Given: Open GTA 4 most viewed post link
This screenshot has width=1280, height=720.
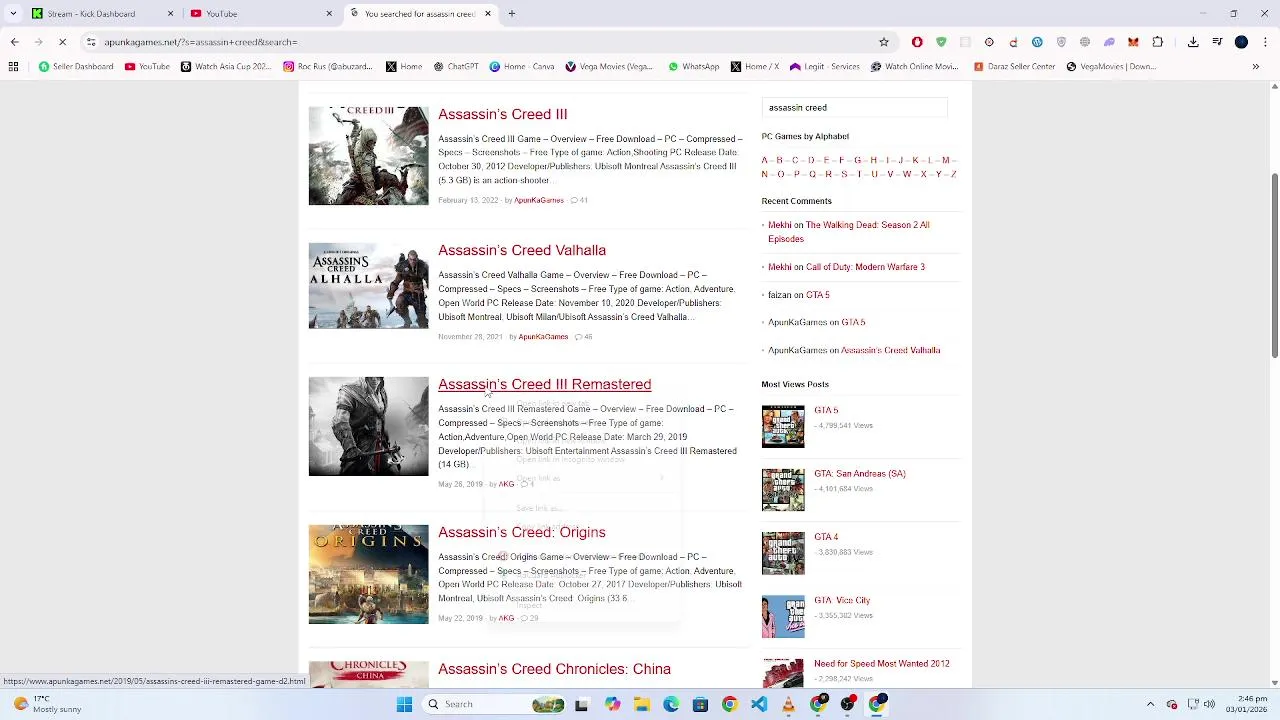Looking at the screenshot, I should [826, 537].
